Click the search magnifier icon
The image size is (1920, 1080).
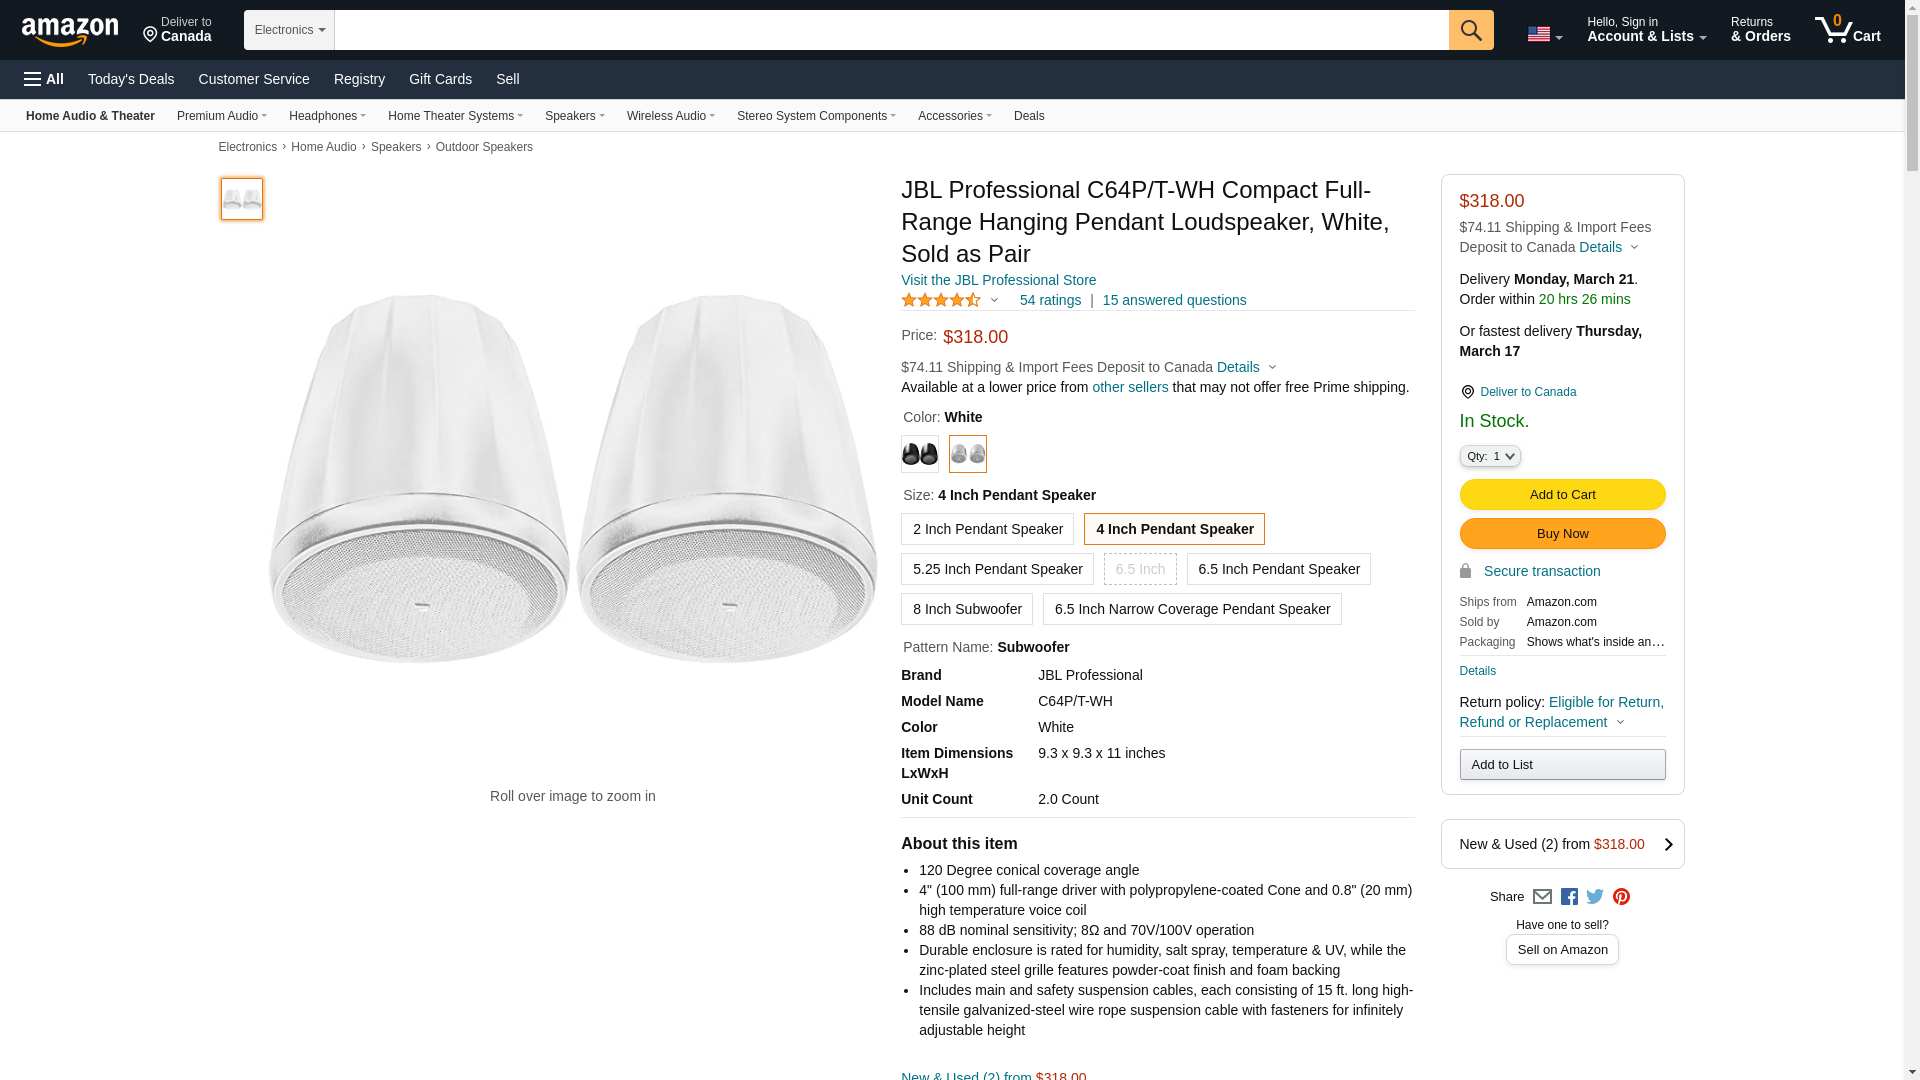coord(1470,30)
